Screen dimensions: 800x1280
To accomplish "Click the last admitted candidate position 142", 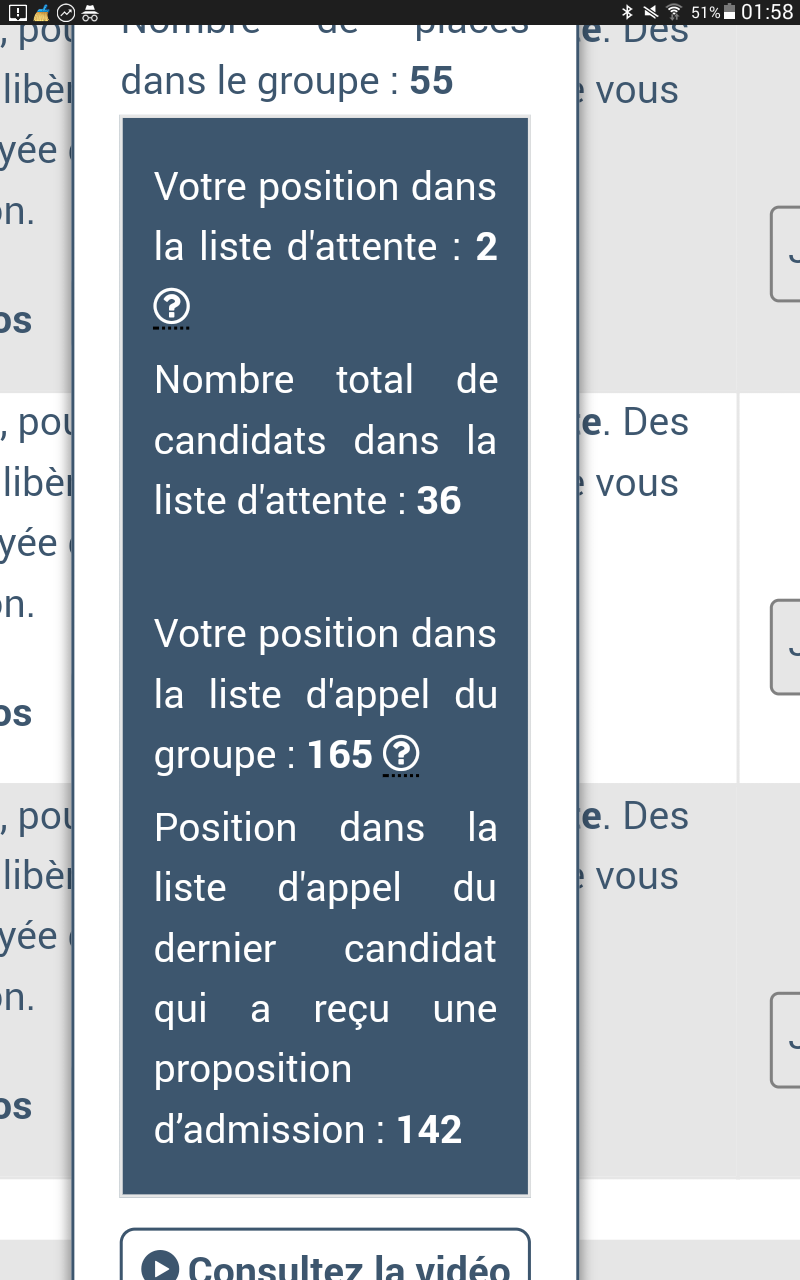I will click(x=430, y=1130).
